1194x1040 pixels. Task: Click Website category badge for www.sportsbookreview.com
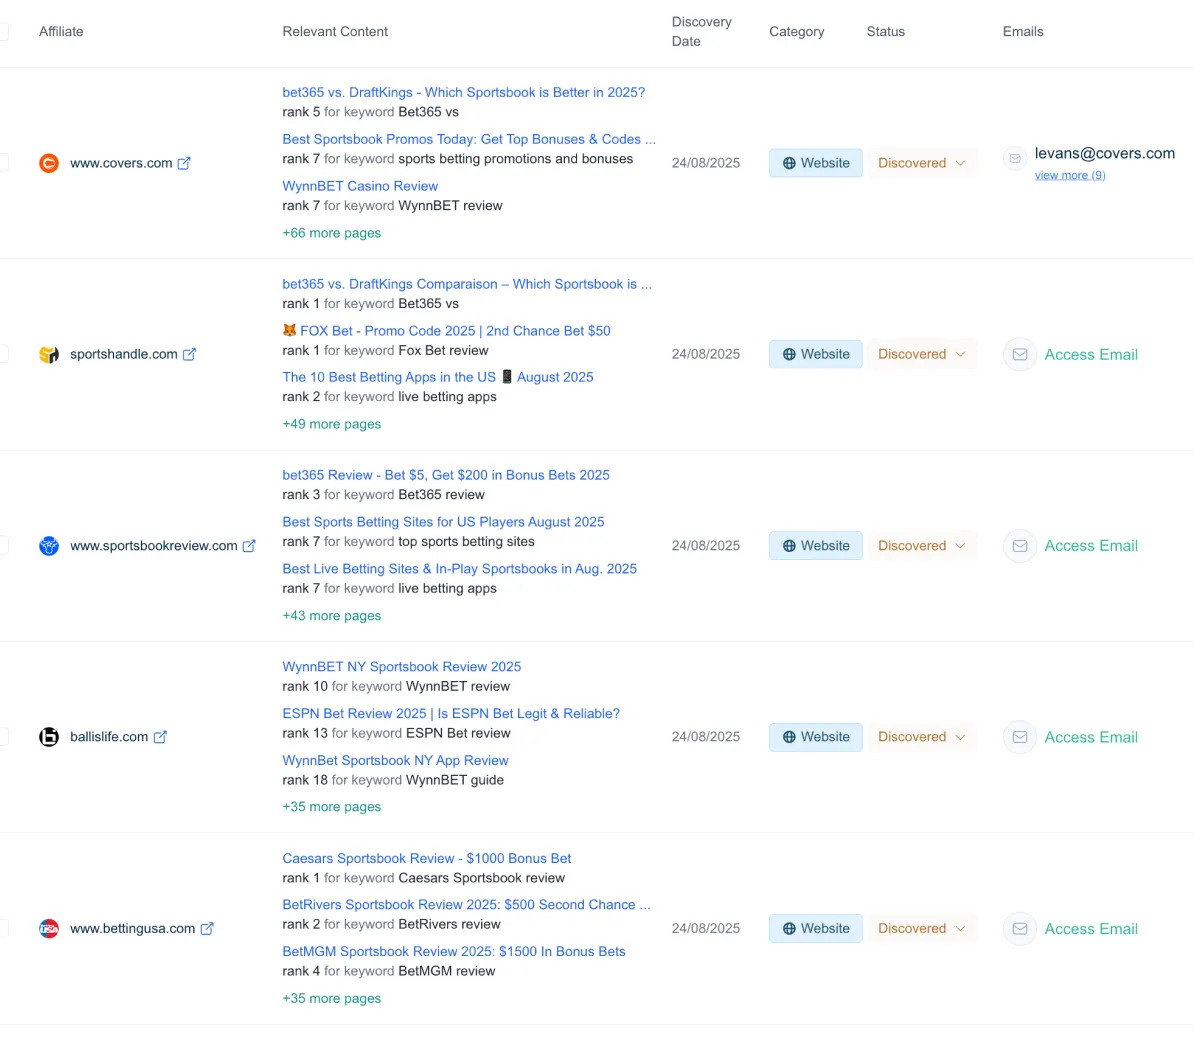click(x=816, y=546)
